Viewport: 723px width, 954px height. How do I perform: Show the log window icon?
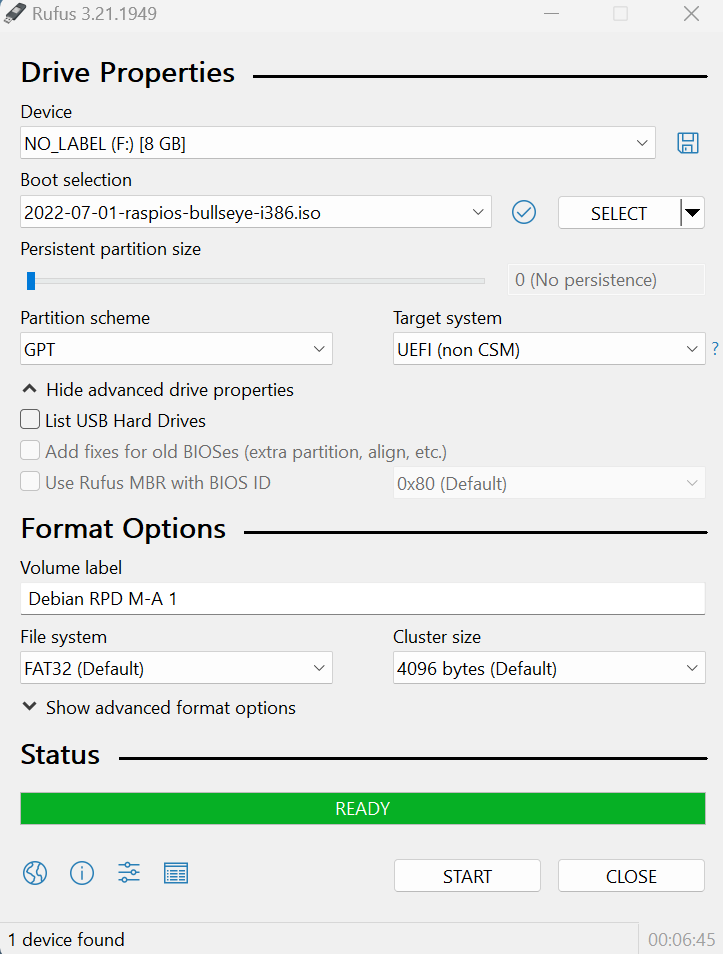click(176, 873)
